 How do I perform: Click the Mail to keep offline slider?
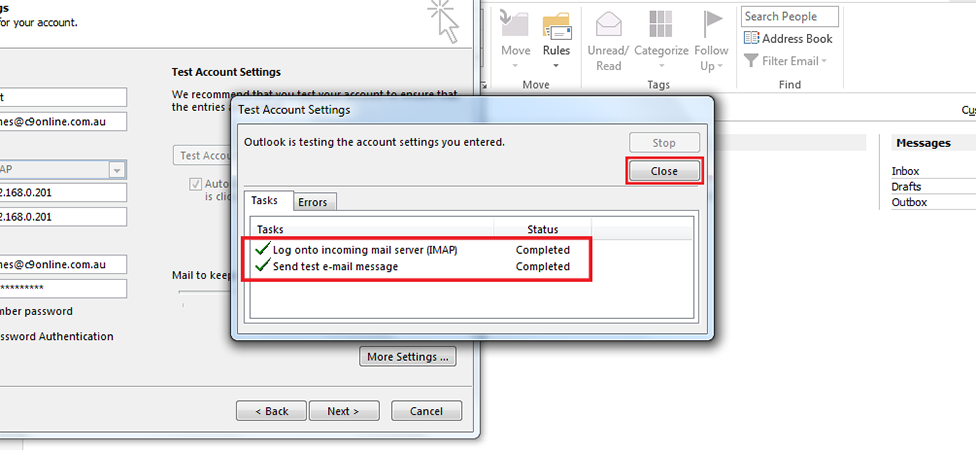(x=205, y=294)
